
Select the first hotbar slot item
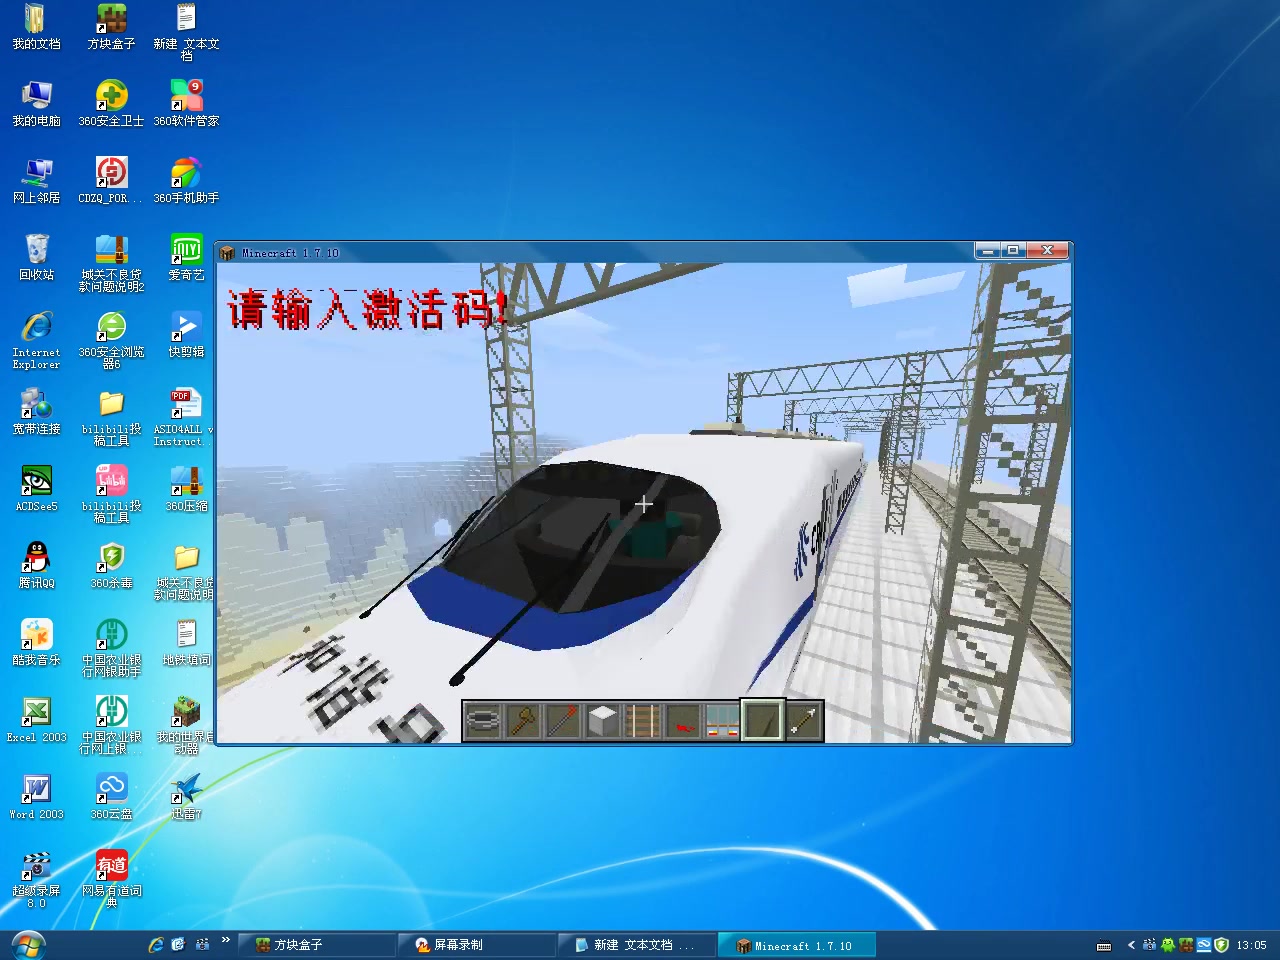pos(482,721)
